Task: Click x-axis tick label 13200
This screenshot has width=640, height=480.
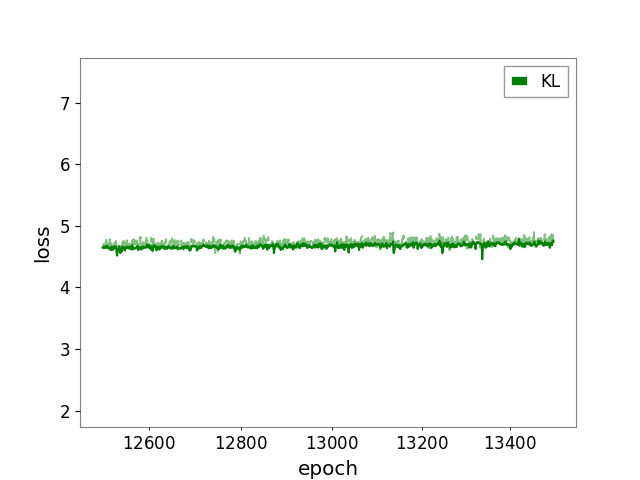Action: (x=422, y=443)
